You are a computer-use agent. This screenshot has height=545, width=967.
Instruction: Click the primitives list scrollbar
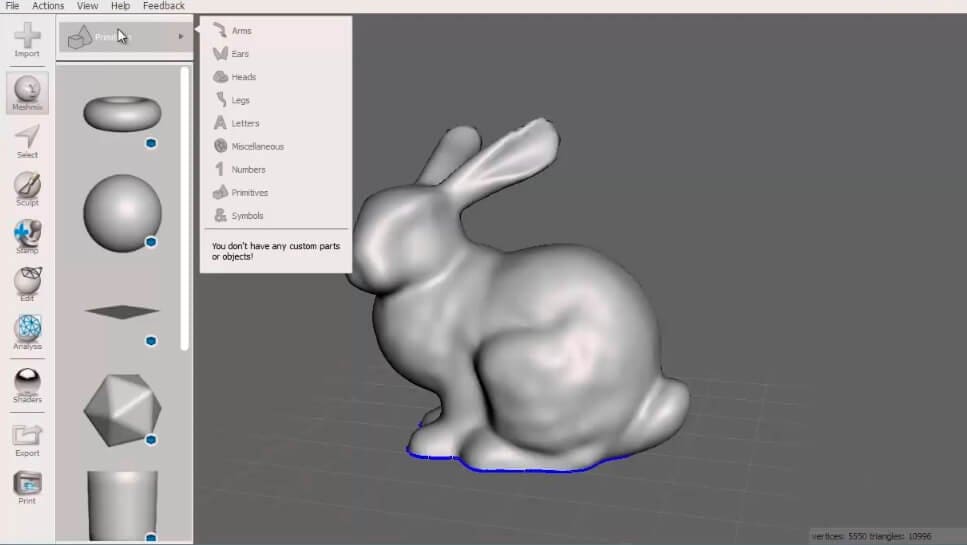pyautogui.click(x=184, y=208)
